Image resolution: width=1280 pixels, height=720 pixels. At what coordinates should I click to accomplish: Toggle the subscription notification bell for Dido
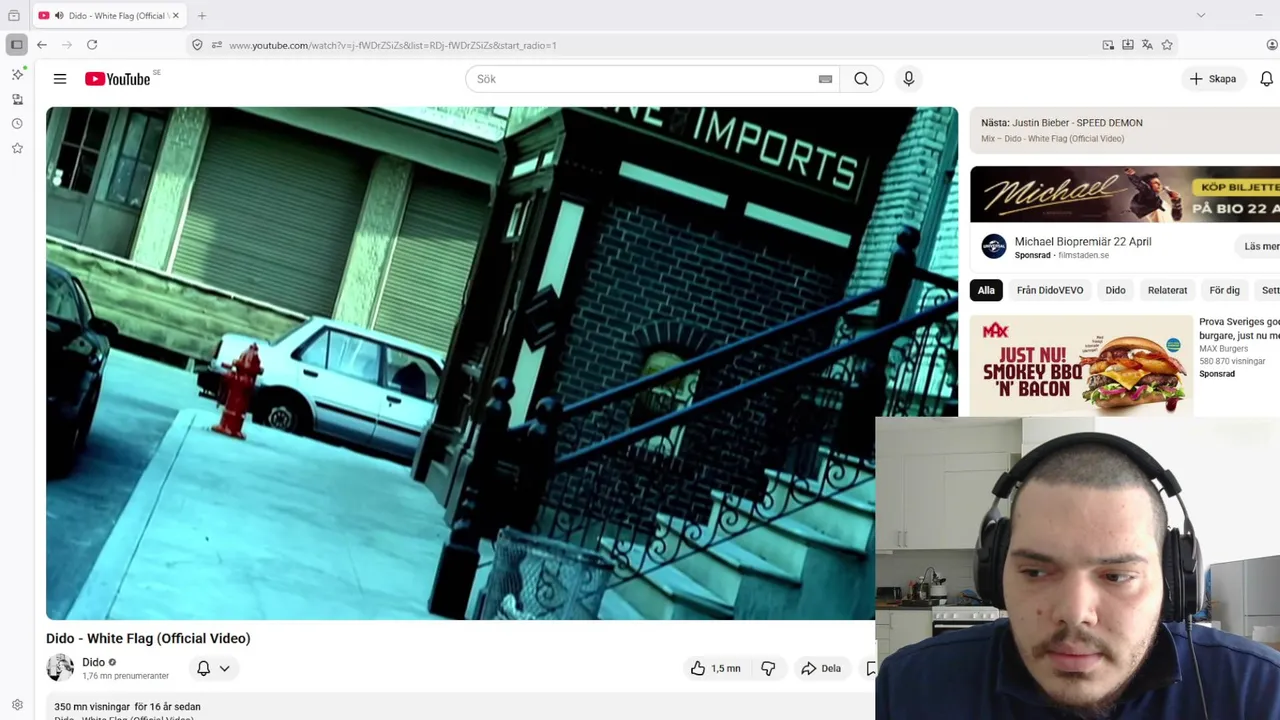203,668
